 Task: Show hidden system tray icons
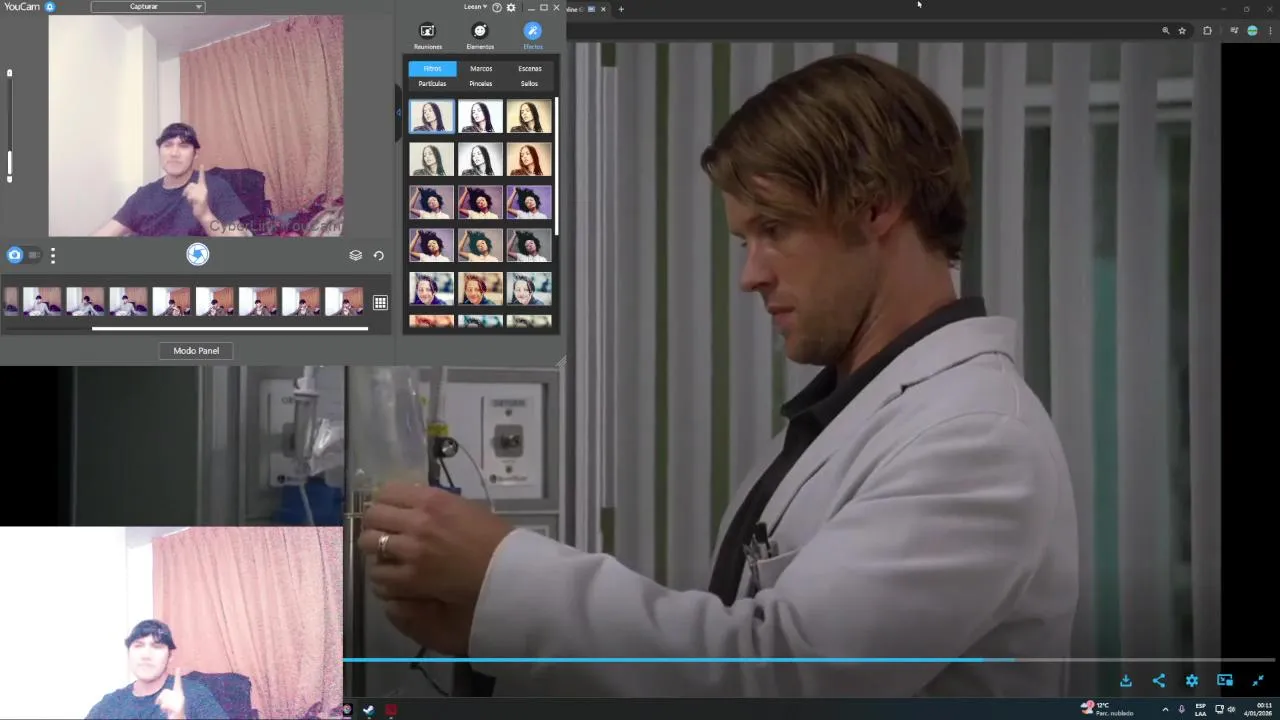1165,710
